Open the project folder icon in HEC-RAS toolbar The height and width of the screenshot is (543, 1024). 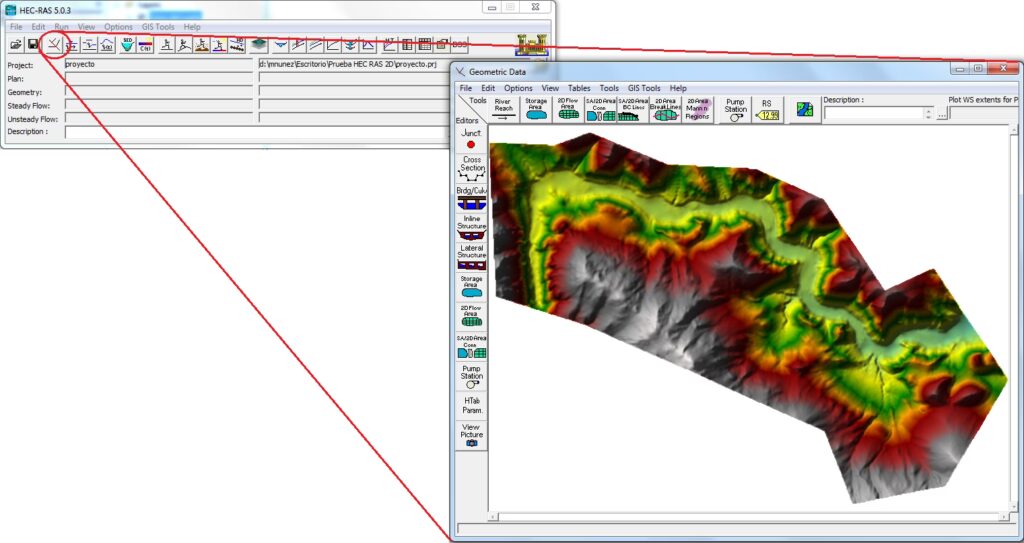click(16, 44)
